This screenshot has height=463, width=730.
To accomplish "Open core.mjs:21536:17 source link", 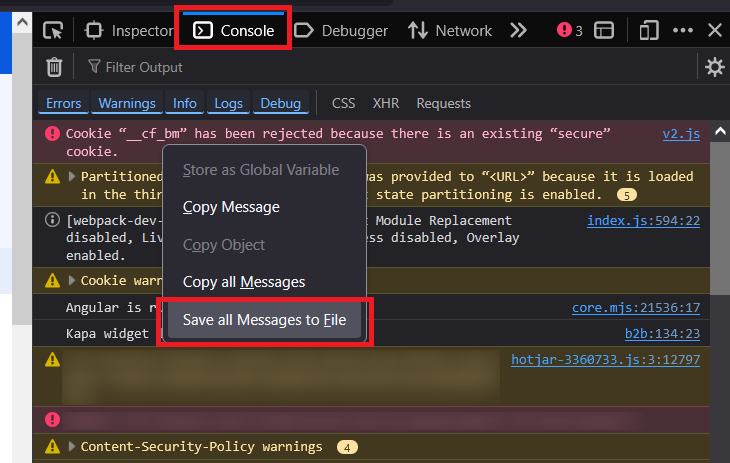I will click(x=636, y=307).
